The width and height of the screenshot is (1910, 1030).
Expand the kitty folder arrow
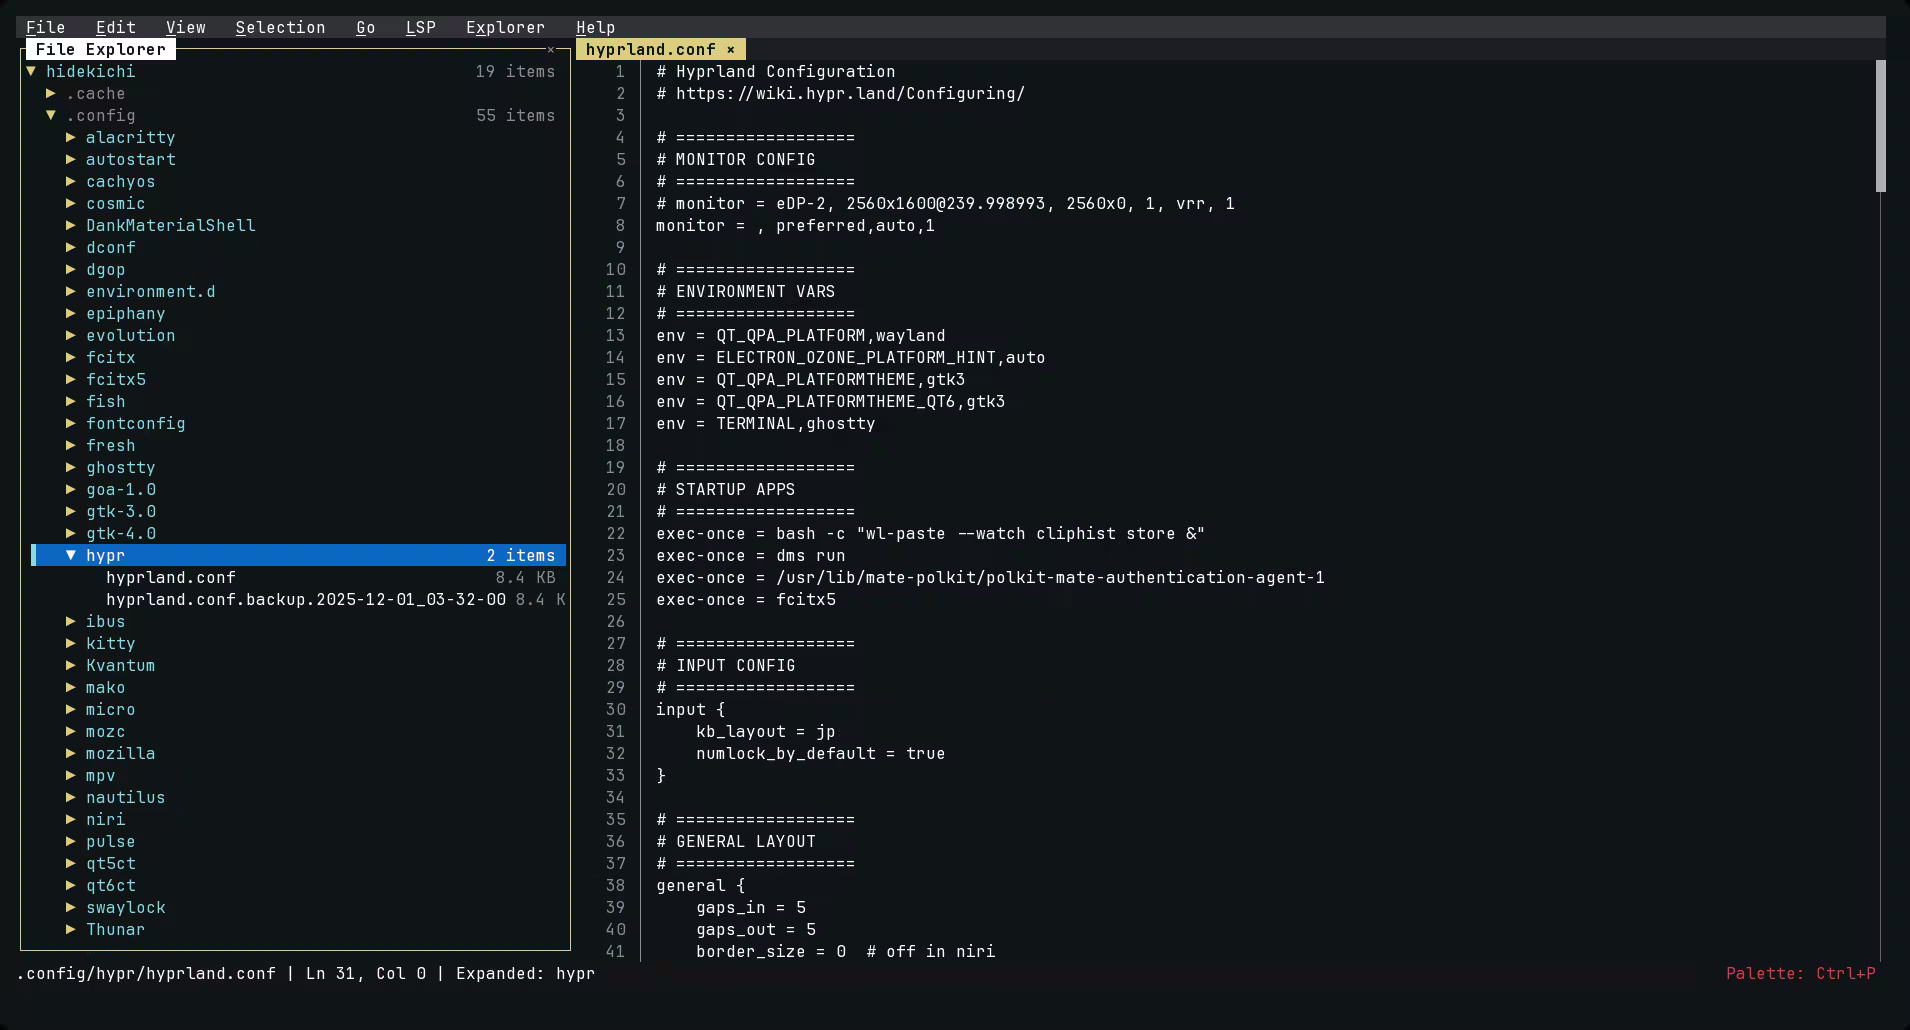tap(71, 643)
